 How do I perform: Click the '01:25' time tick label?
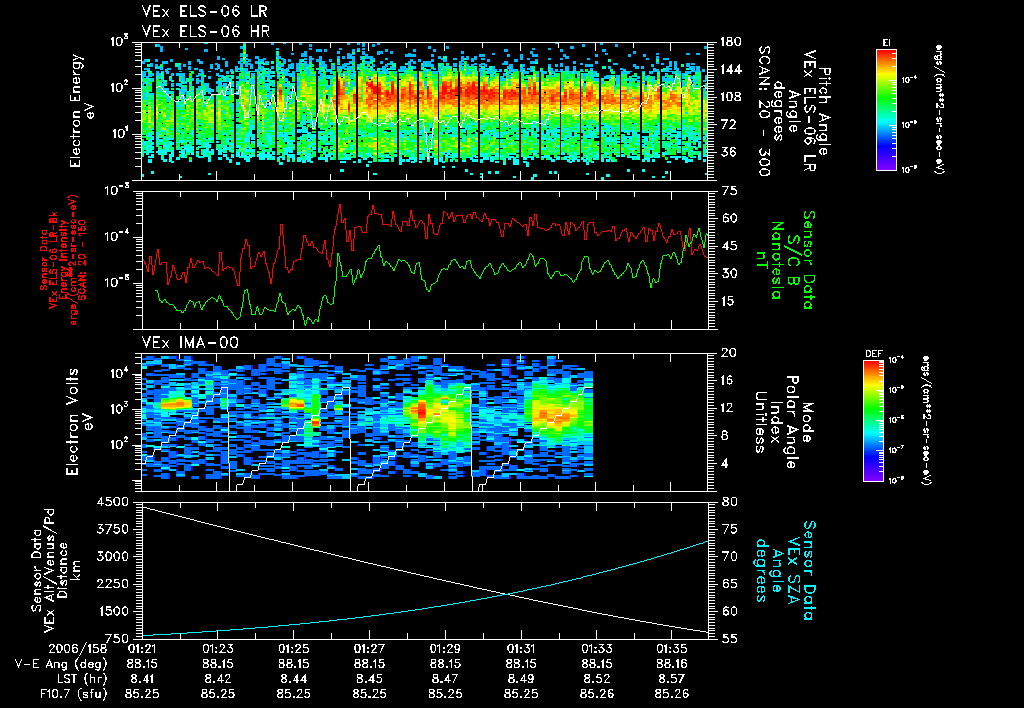(x=293, y=649)
